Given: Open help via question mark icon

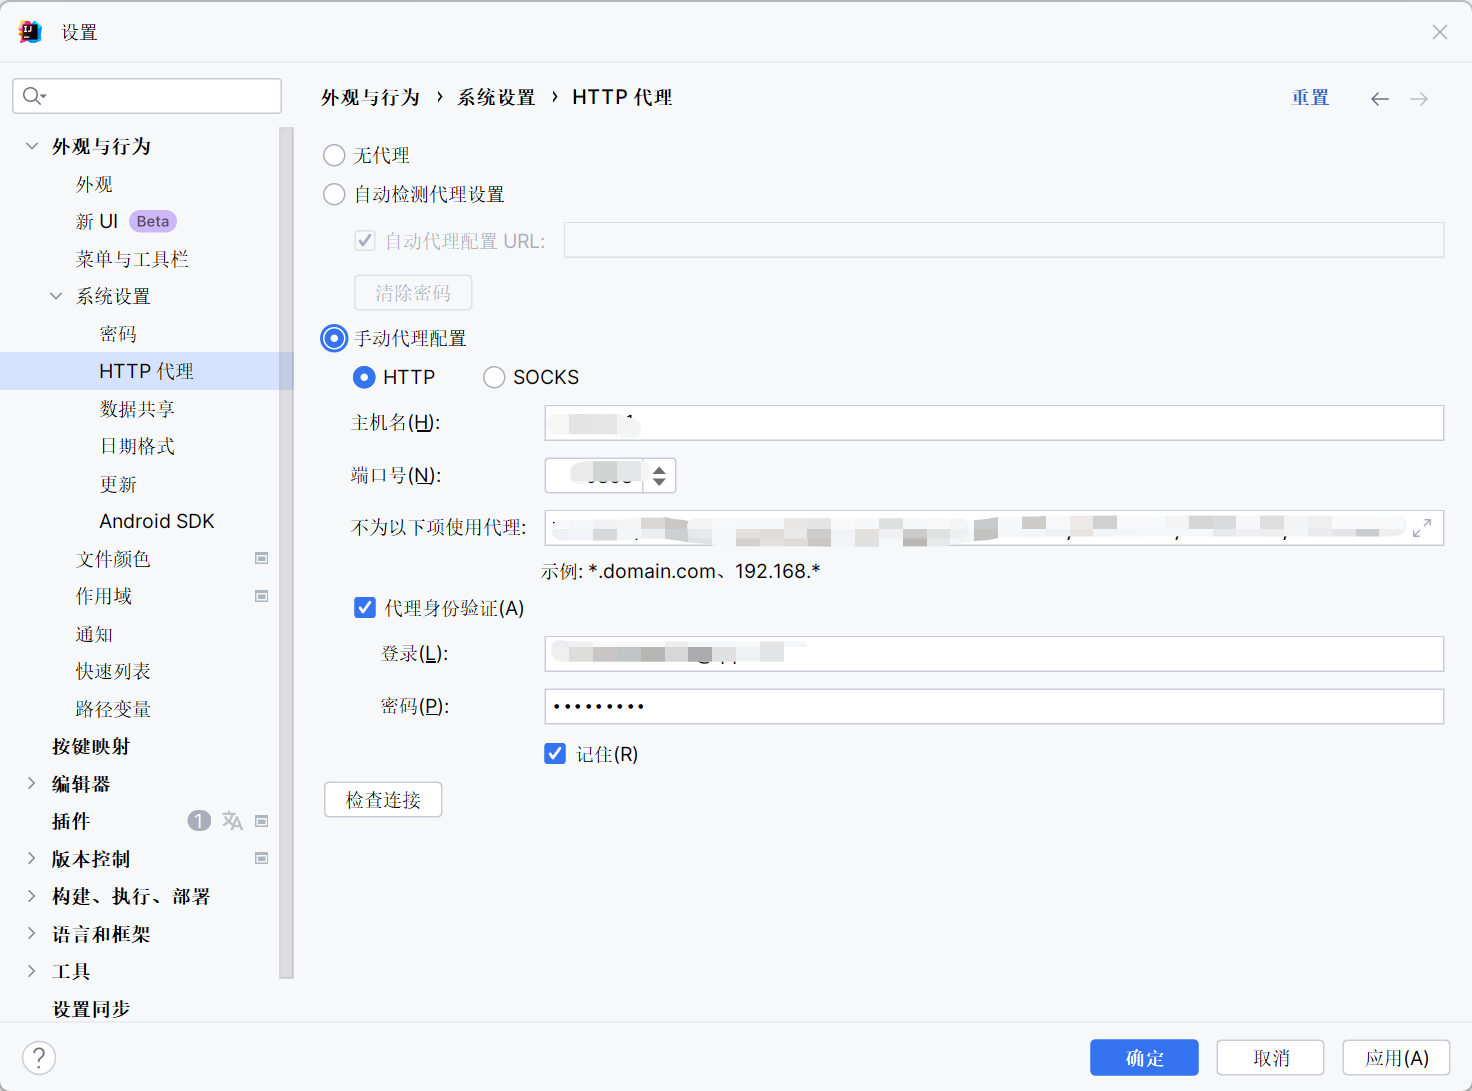Looking at the screenshot, I should pyautogui.click(x=39, y=1057).
